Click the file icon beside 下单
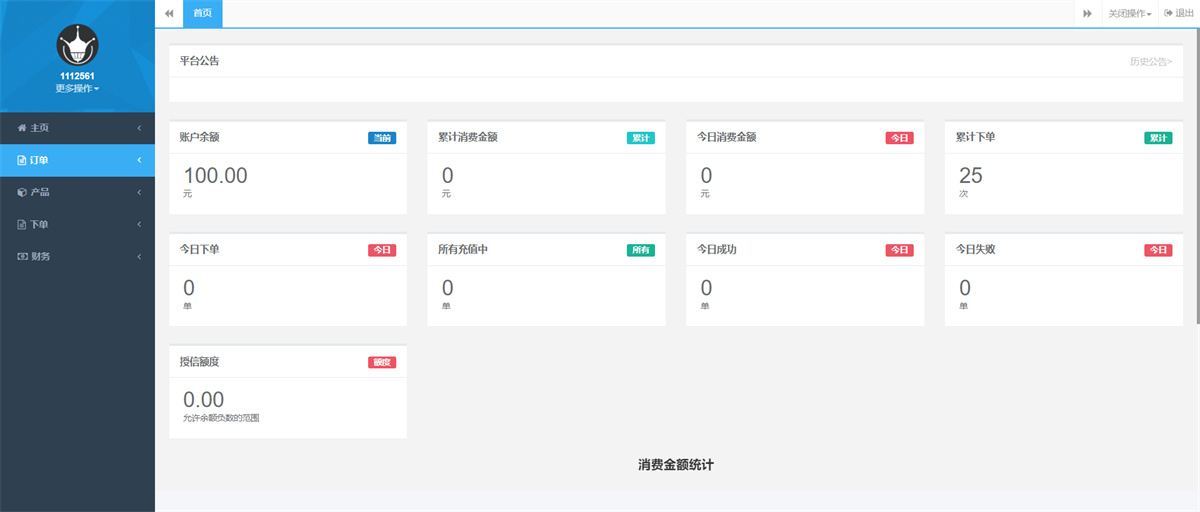The height and width of the screenshot is (512, 1200). (22, 224)
